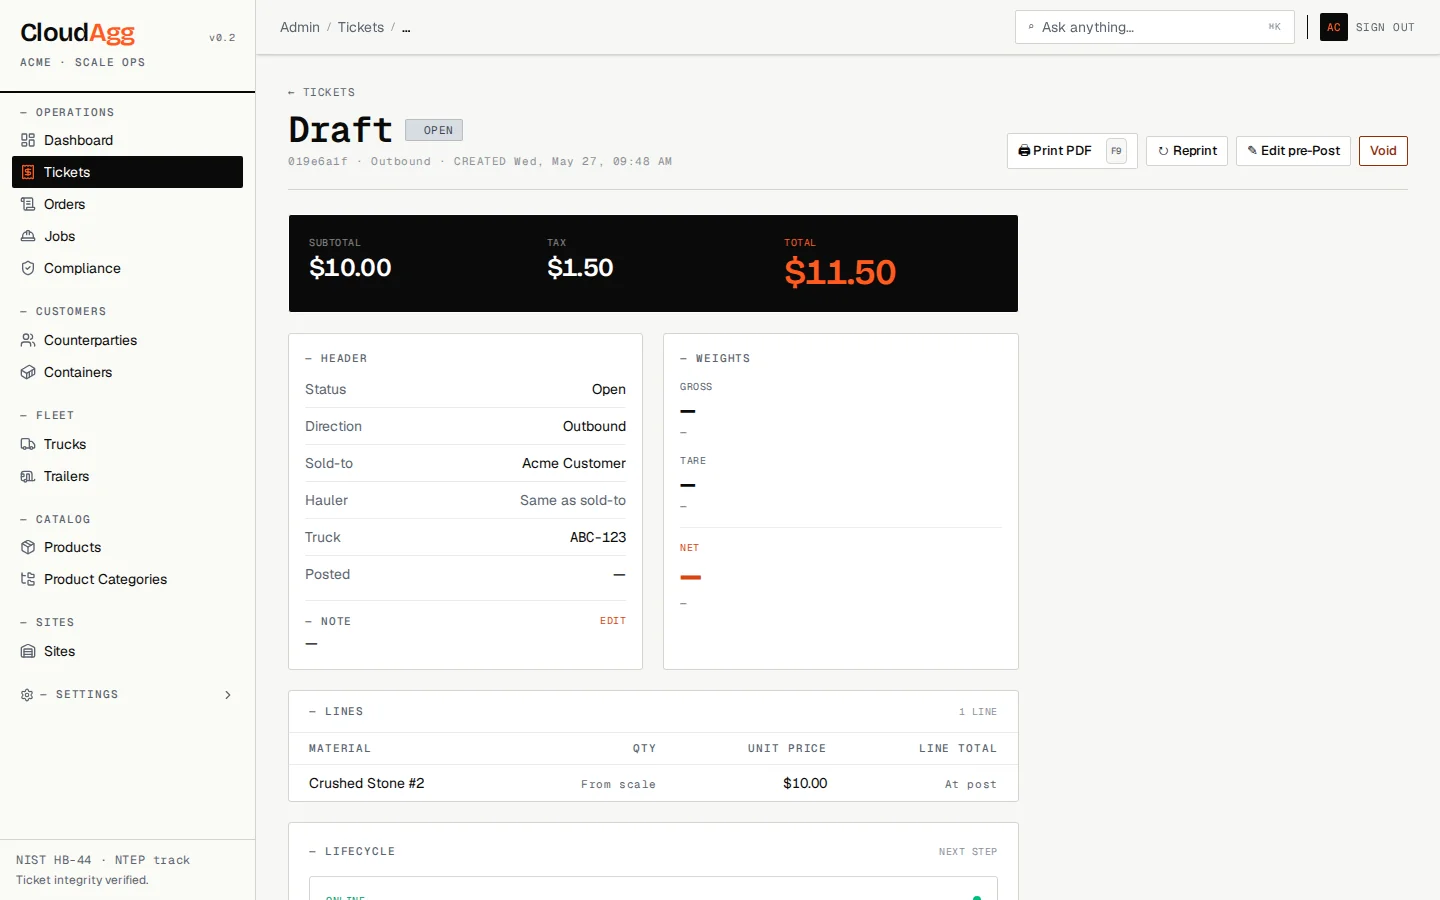The image size is (1440, 900).
Task: Expand the Settings chevron
Action: click(228, 694)
